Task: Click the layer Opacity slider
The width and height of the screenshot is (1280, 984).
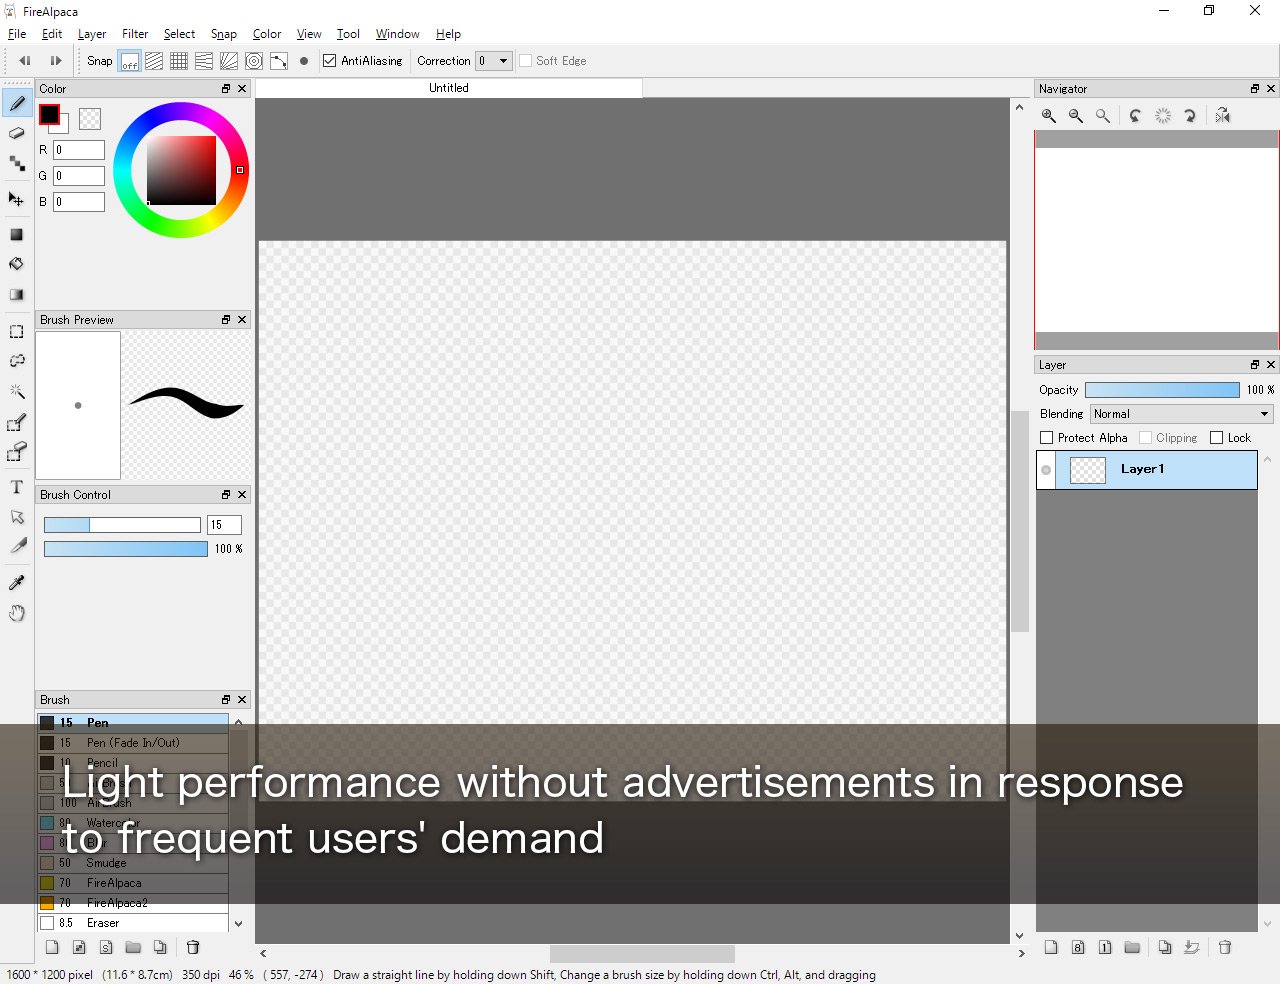Action: pyautogui.click(x=1162, y=390)
